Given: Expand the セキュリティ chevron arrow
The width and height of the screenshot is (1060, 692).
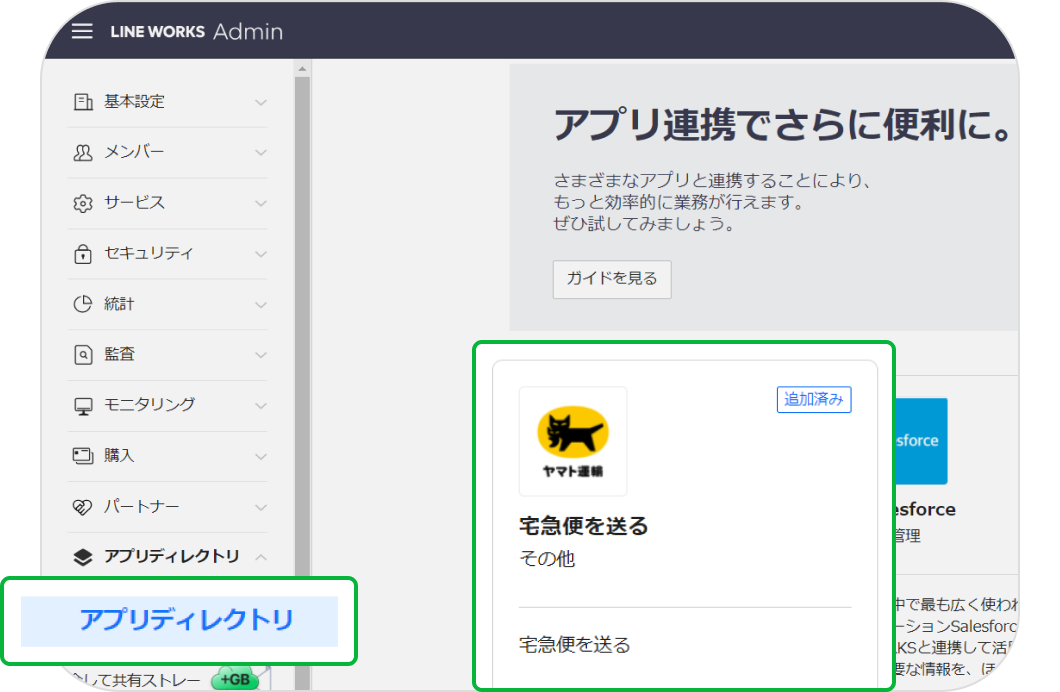Looking at the screenshot, I should click(261, 254).
